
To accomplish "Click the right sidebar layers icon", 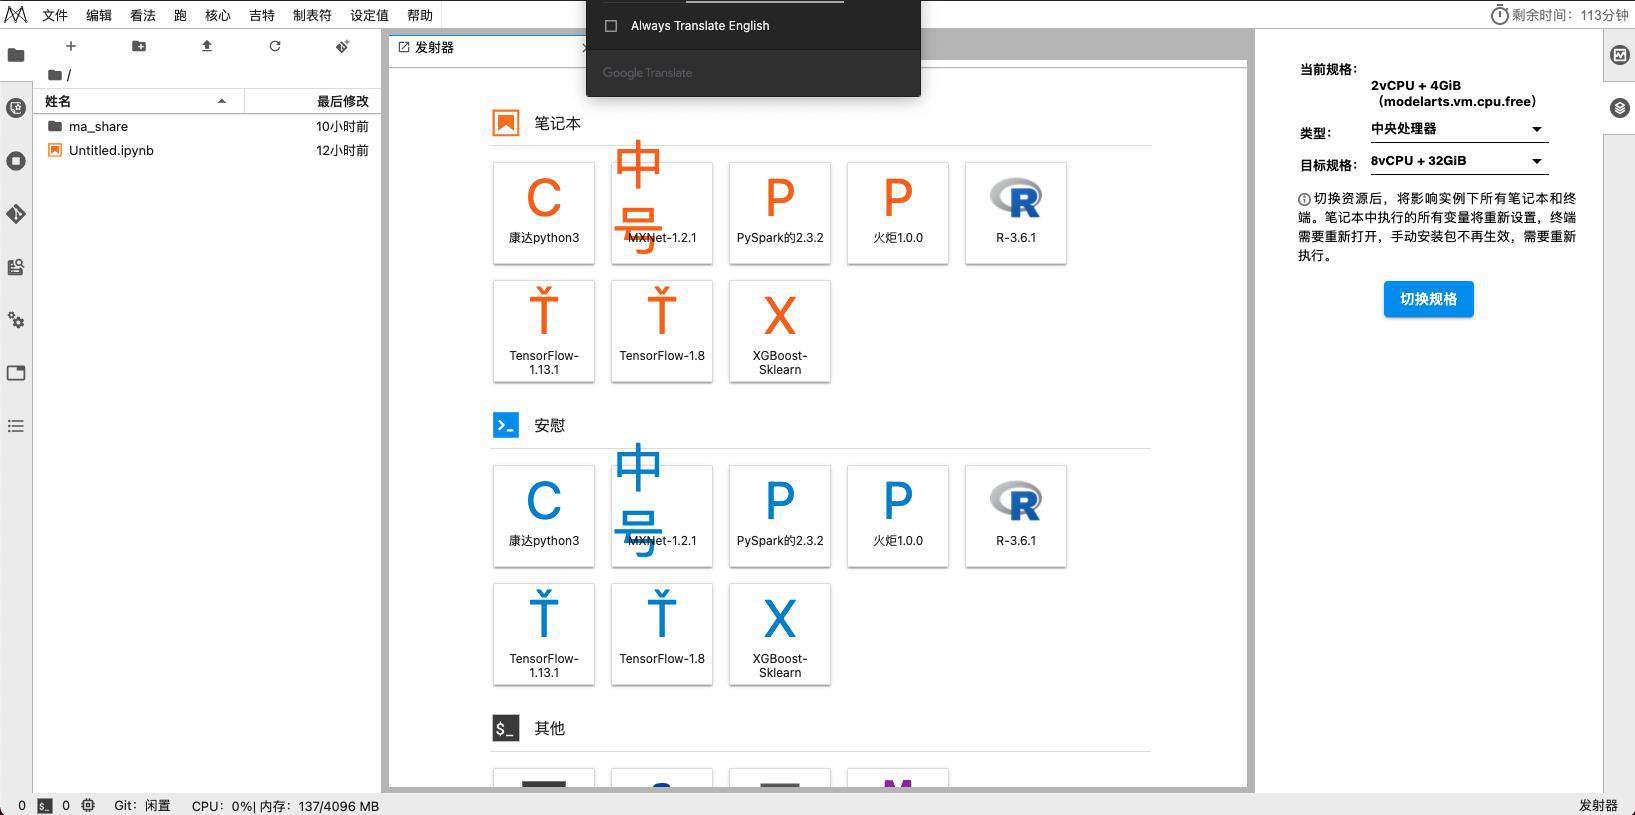I will coord(1620,108).
